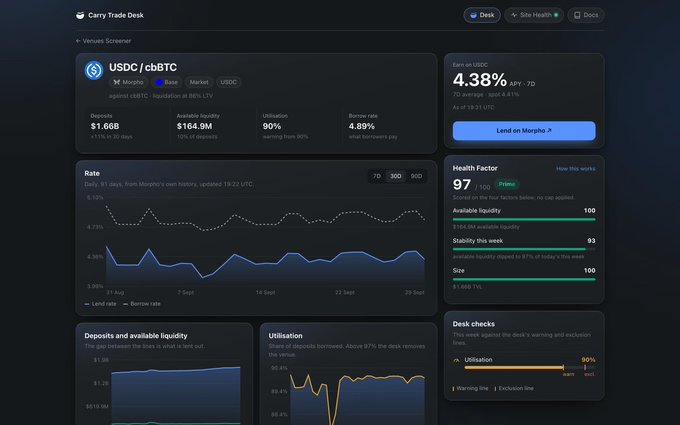Click the Deposits and available liquidity chart

click(175, 392)
